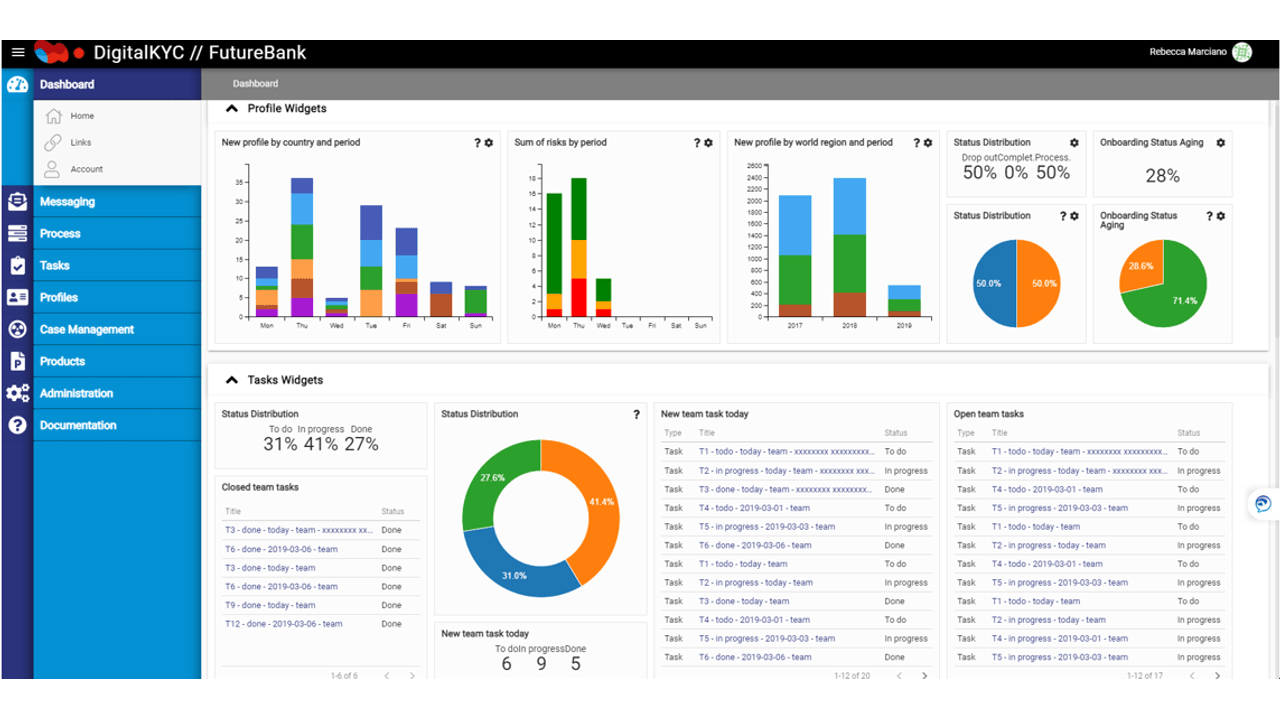The image size is (1280, 720).
Task: Open help for Sum of risks by period
Action: 697,143
